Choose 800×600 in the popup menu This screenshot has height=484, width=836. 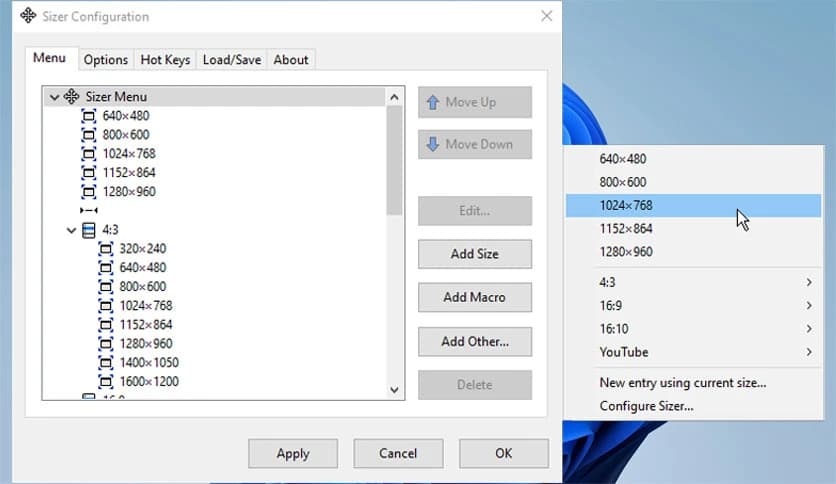click(x=693, y=182)
